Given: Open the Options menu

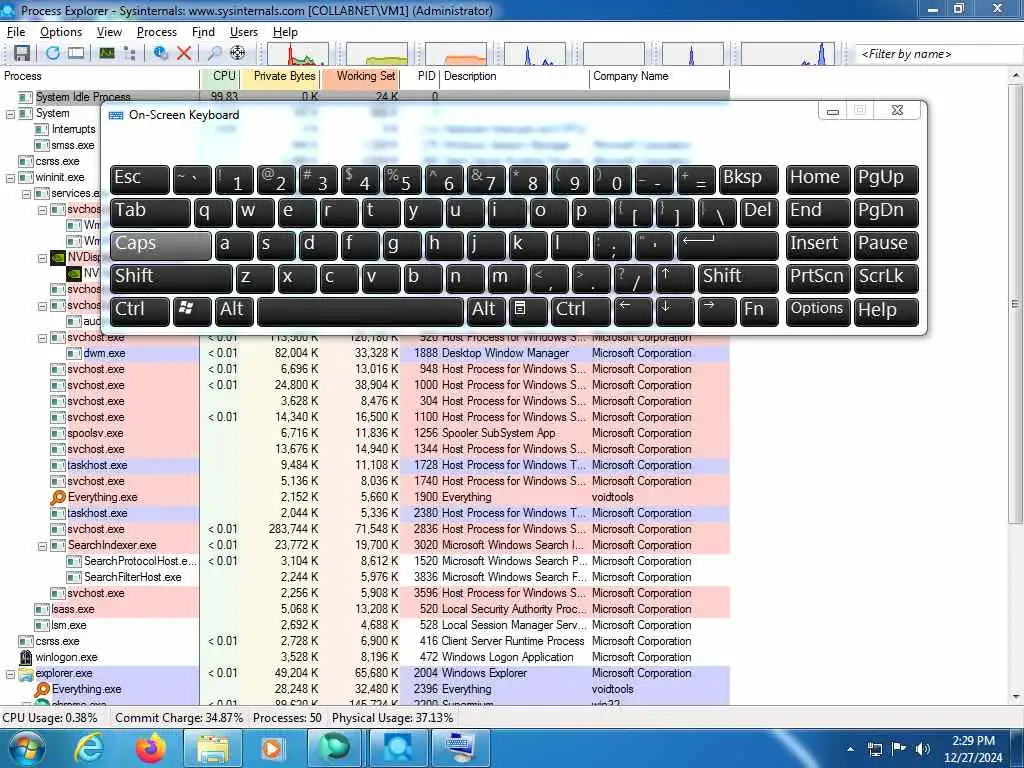Looking at the screenshot, I should (61, 32).
